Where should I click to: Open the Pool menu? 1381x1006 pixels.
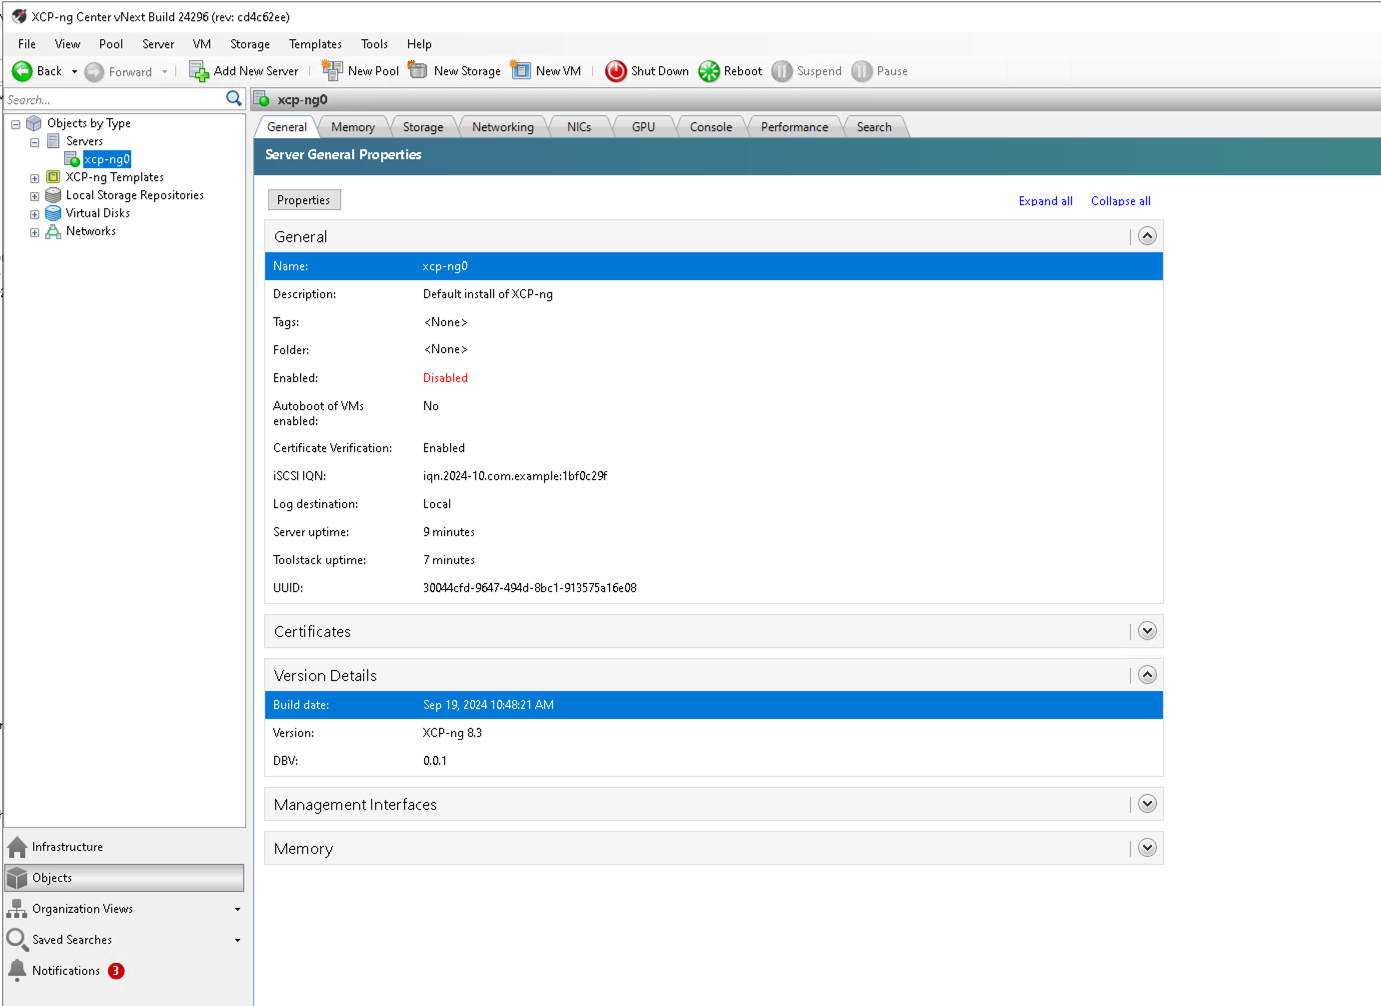coord(111,44)
